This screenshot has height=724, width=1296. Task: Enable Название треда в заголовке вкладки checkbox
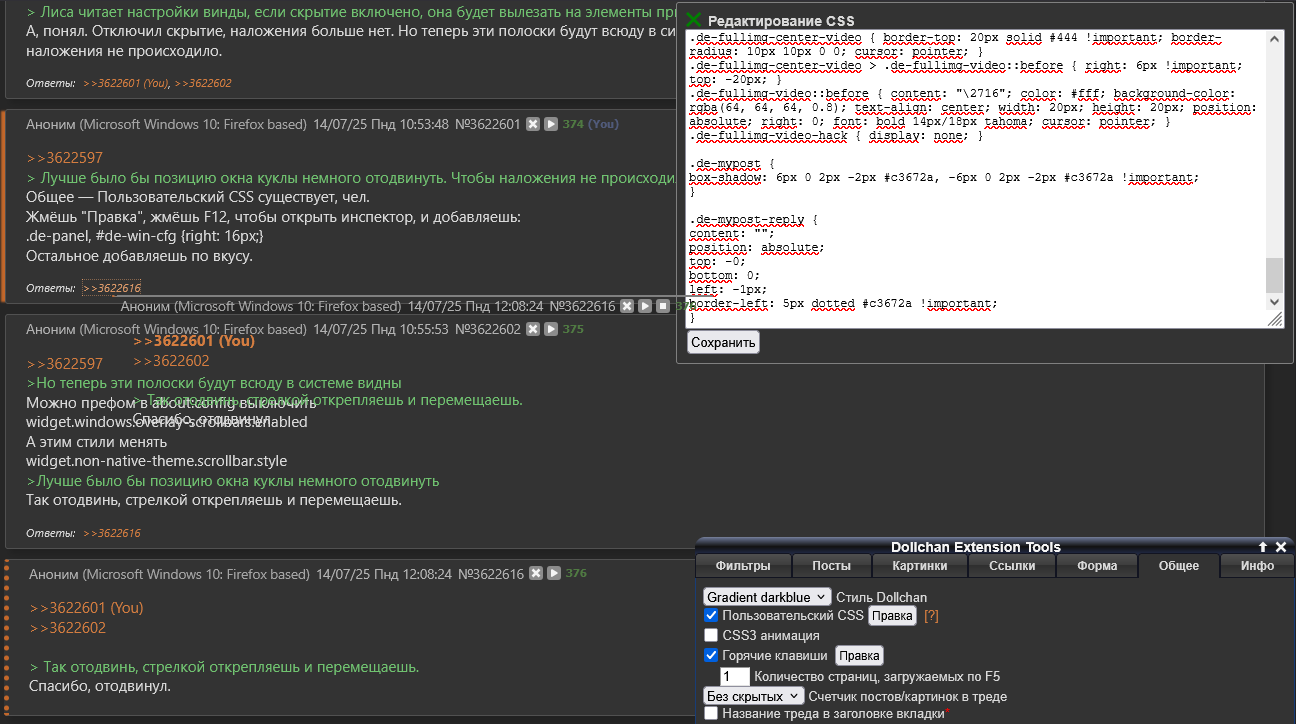pyautogui.click(x=711, y=714)
